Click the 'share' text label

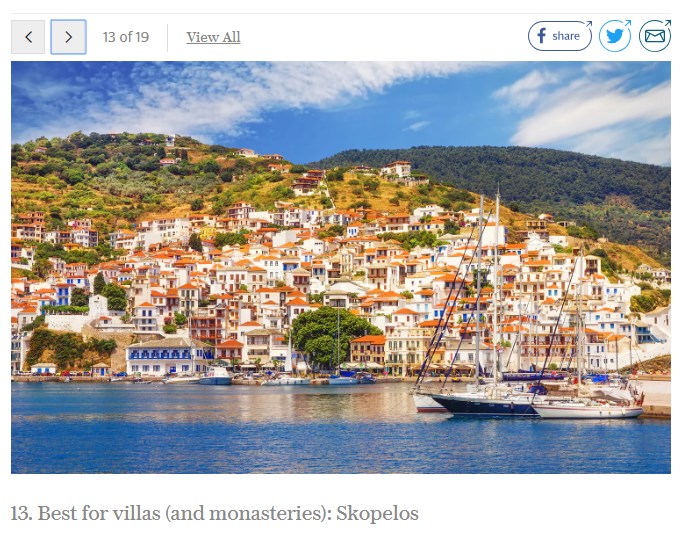(x=566, y=36)
